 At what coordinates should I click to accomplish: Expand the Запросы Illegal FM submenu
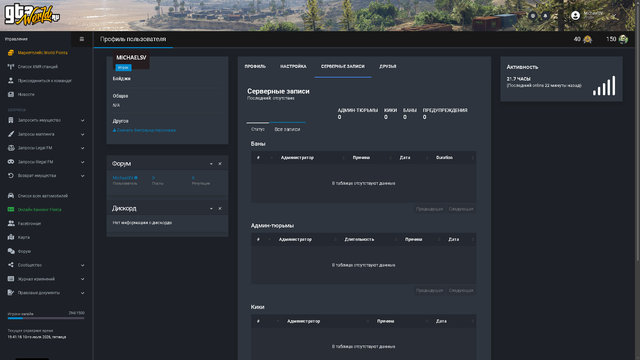[82, 162]
